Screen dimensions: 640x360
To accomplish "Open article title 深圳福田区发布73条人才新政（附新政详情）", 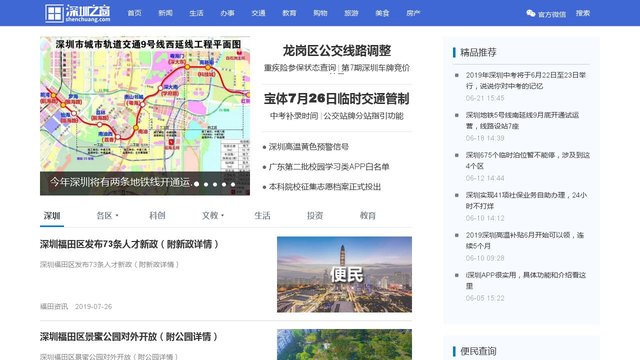I will (130, 244).
